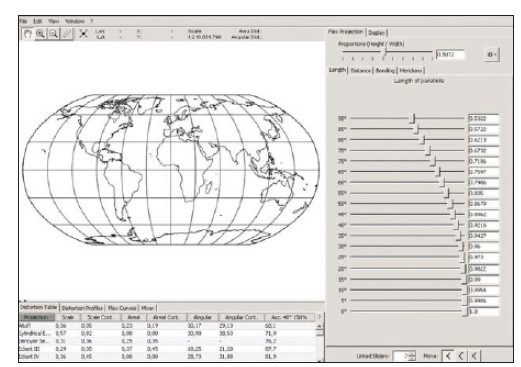The height and width of the screenshot is (367, 521).
Task: Click the Proportions height/width input field
Action: coord(450,54)
